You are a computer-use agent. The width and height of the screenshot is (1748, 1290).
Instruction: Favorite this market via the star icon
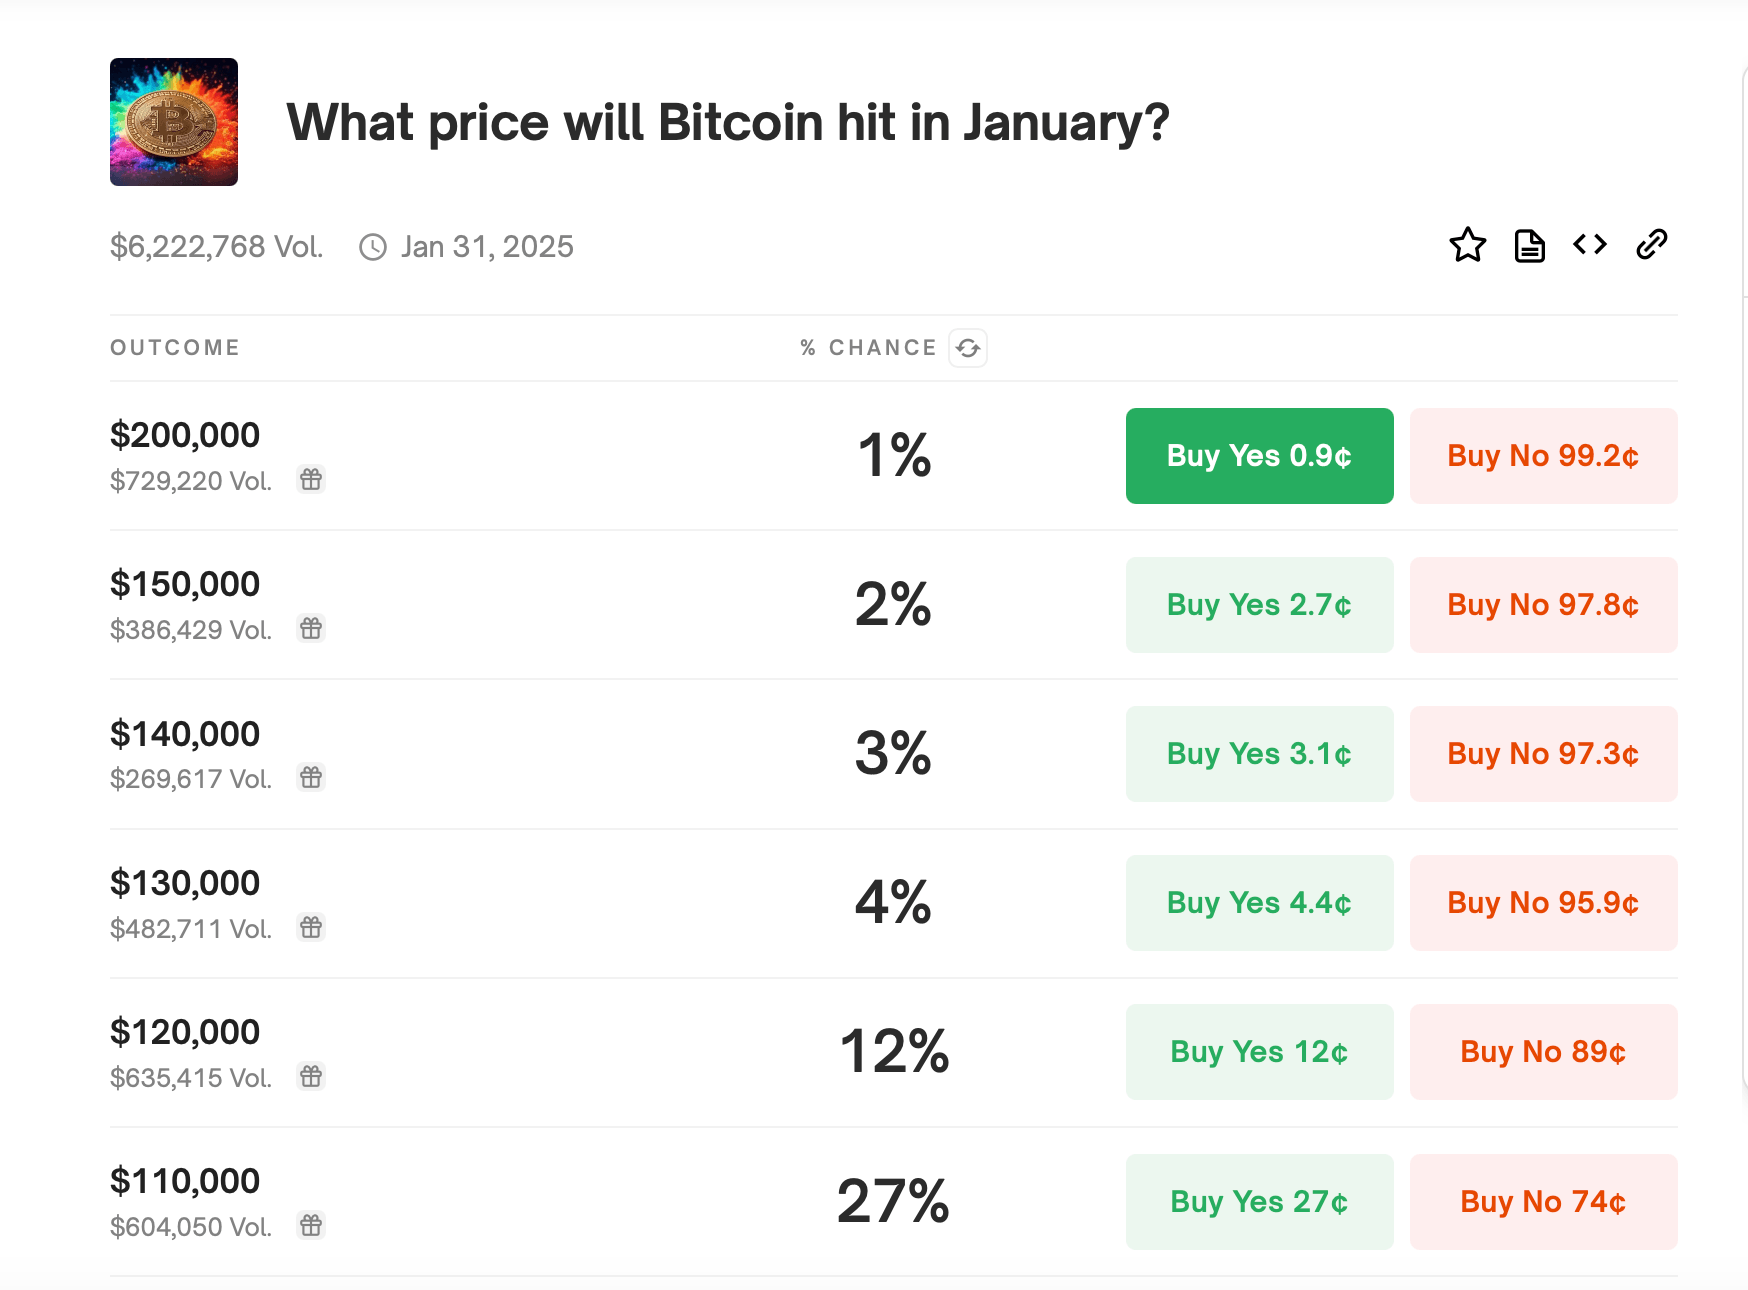point(1467,245)
